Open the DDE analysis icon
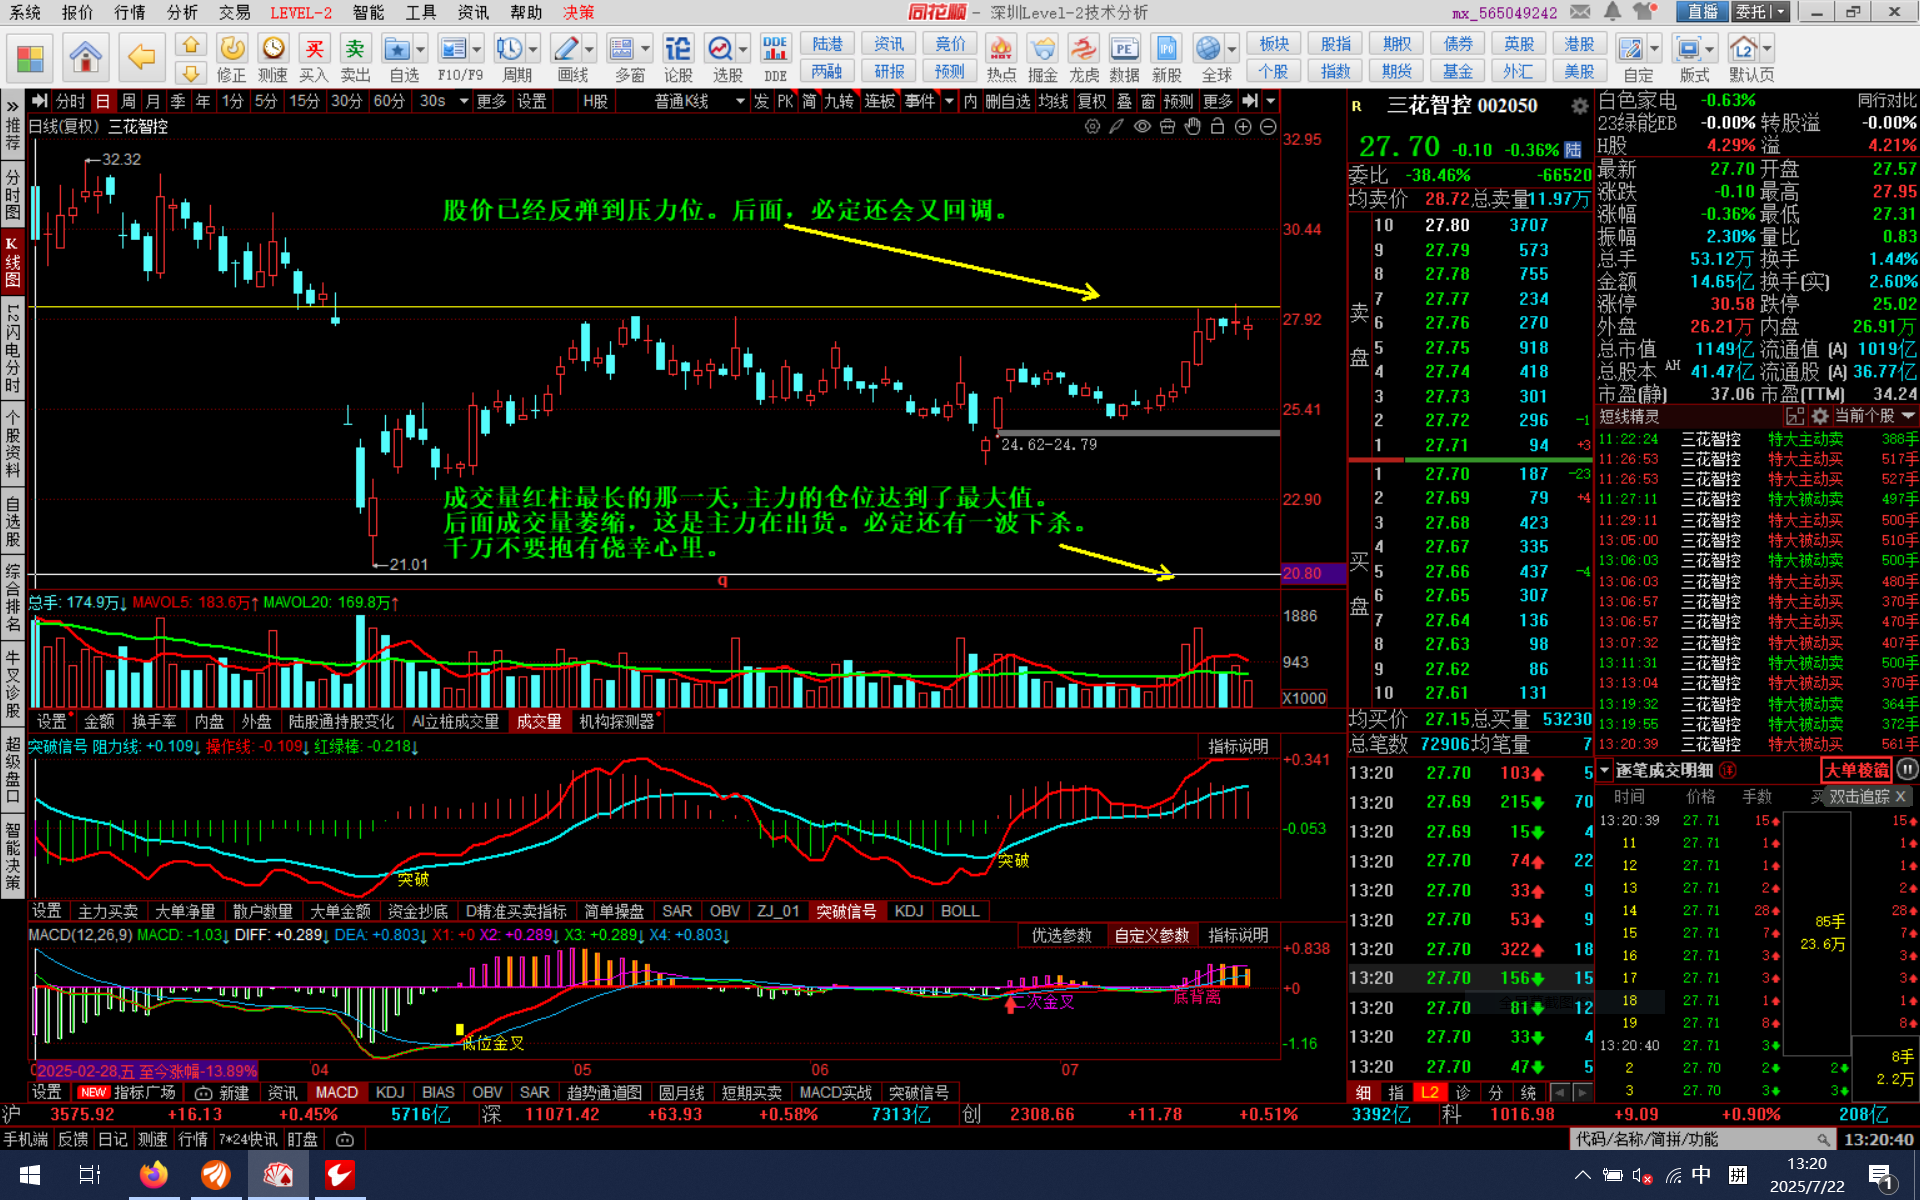 [x=775, y=59]
